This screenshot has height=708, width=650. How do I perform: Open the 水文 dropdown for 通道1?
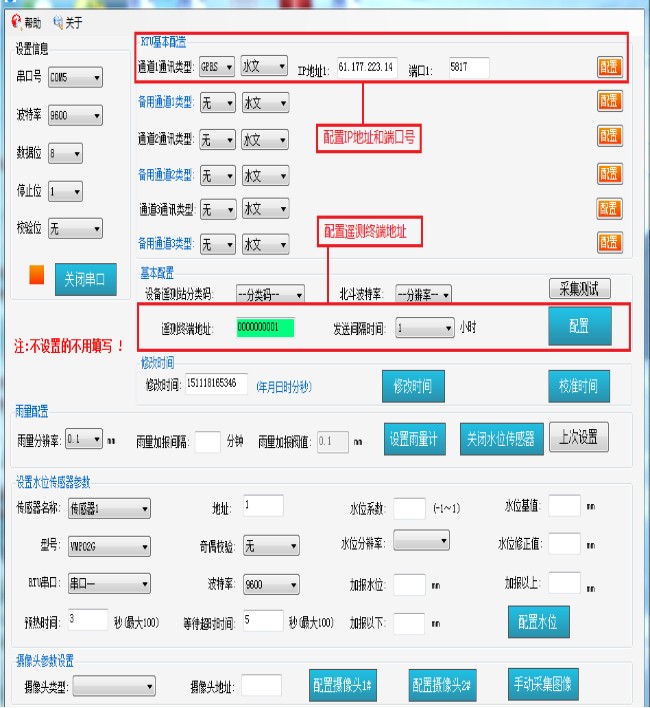coord(265,66)
